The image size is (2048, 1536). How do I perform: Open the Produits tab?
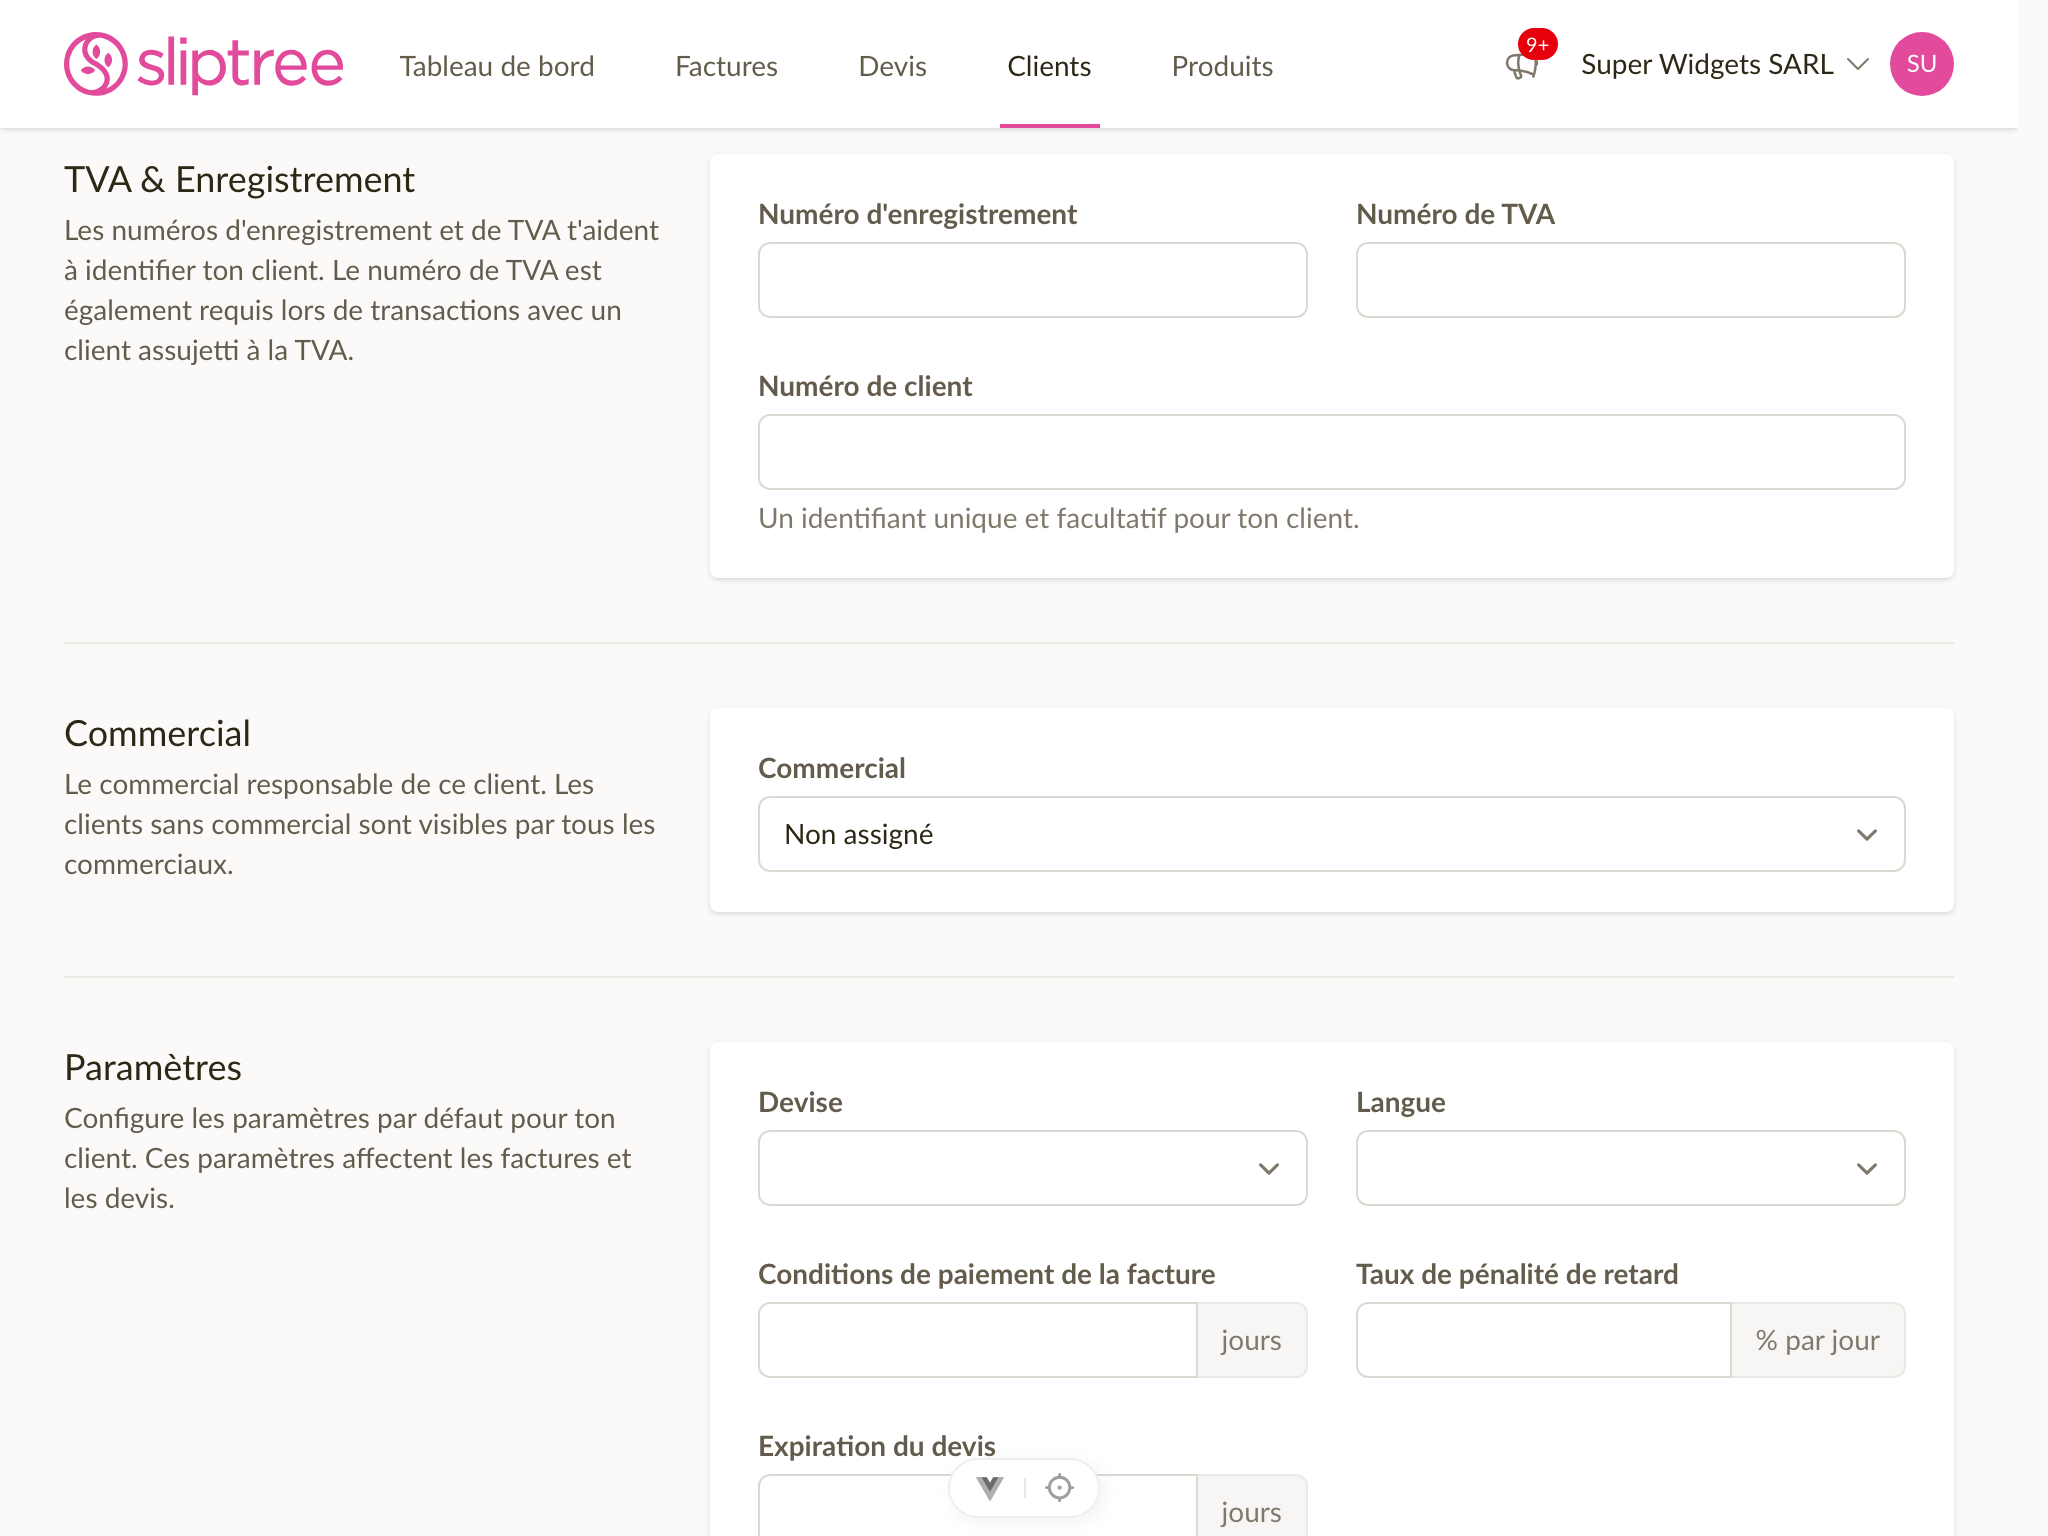tap(1222, 66)
